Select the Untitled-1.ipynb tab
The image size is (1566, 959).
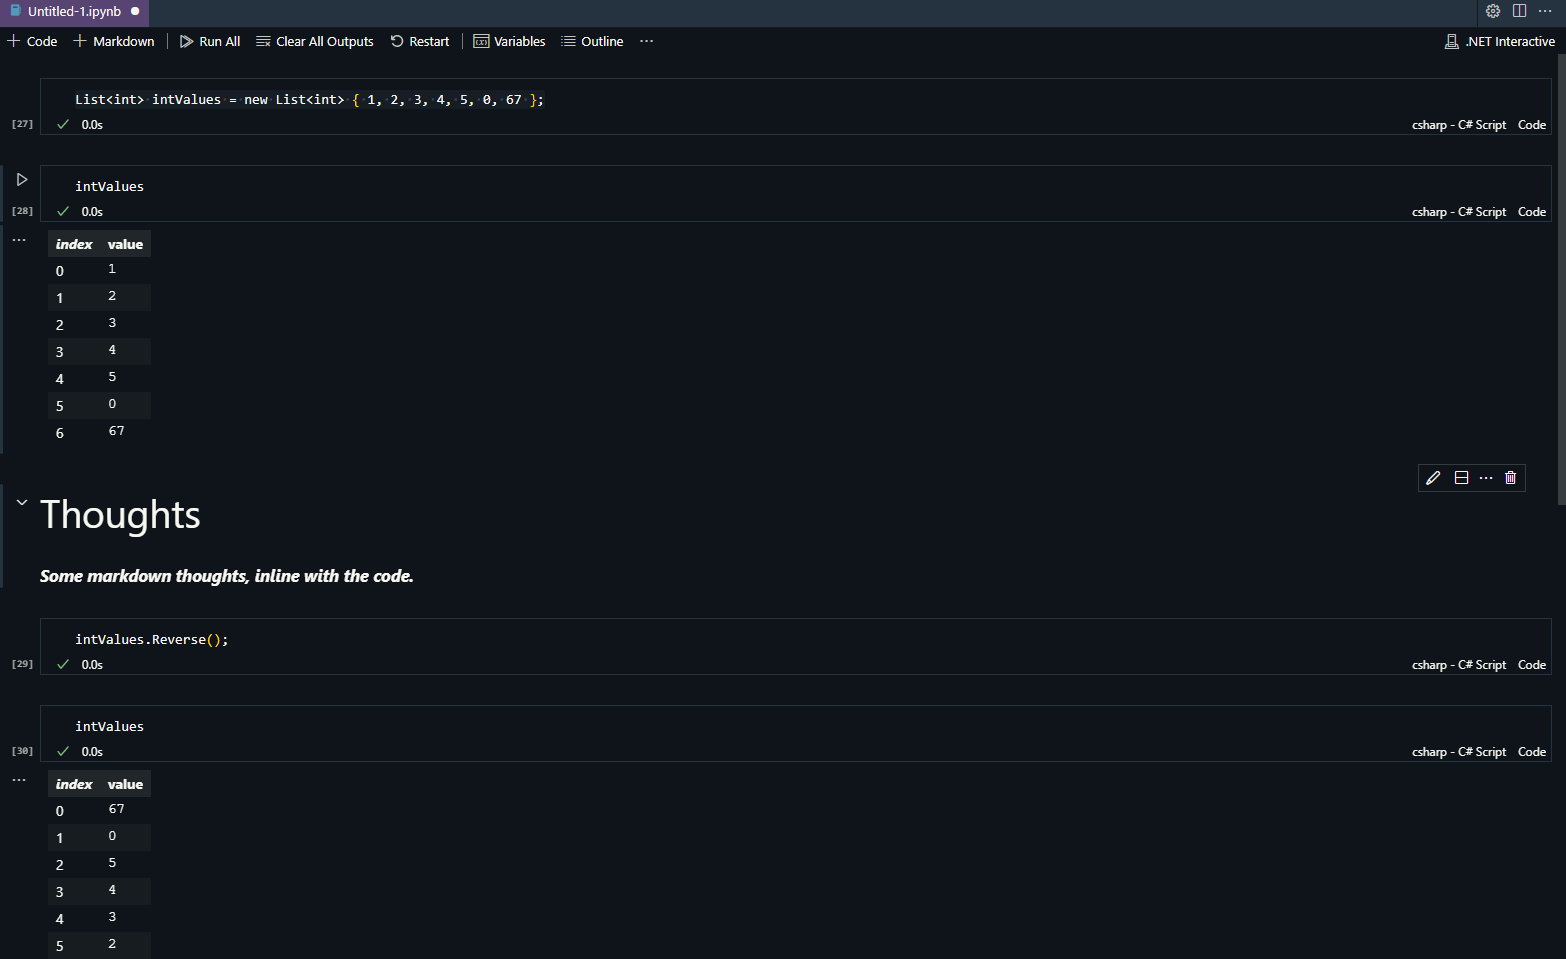[74, 12]
